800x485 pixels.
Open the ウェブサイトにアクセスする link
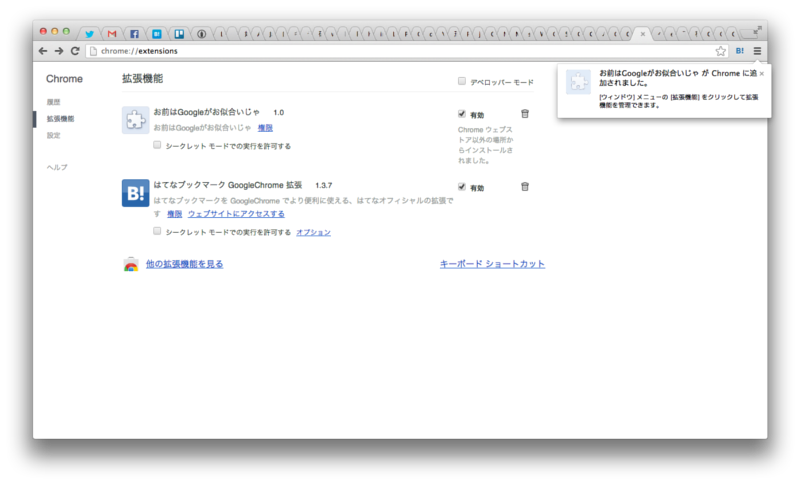236,214
